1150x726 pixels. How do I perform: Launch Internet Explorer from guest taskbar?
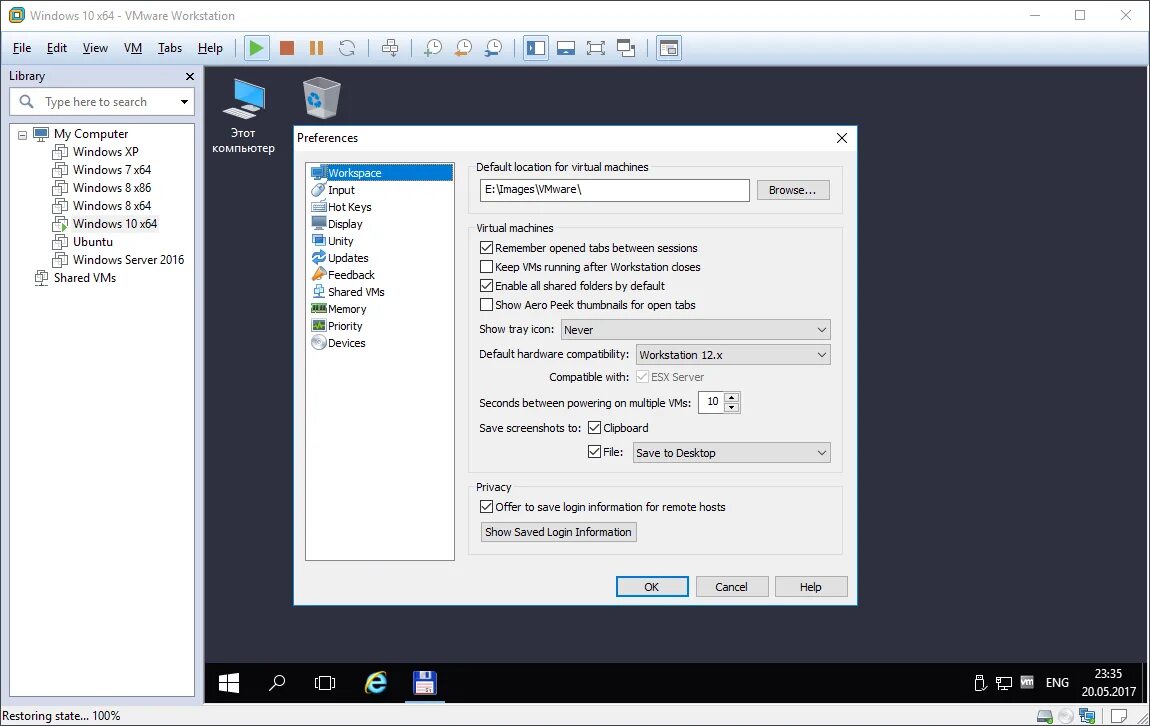pyautogui.click(x=376, y=683)
